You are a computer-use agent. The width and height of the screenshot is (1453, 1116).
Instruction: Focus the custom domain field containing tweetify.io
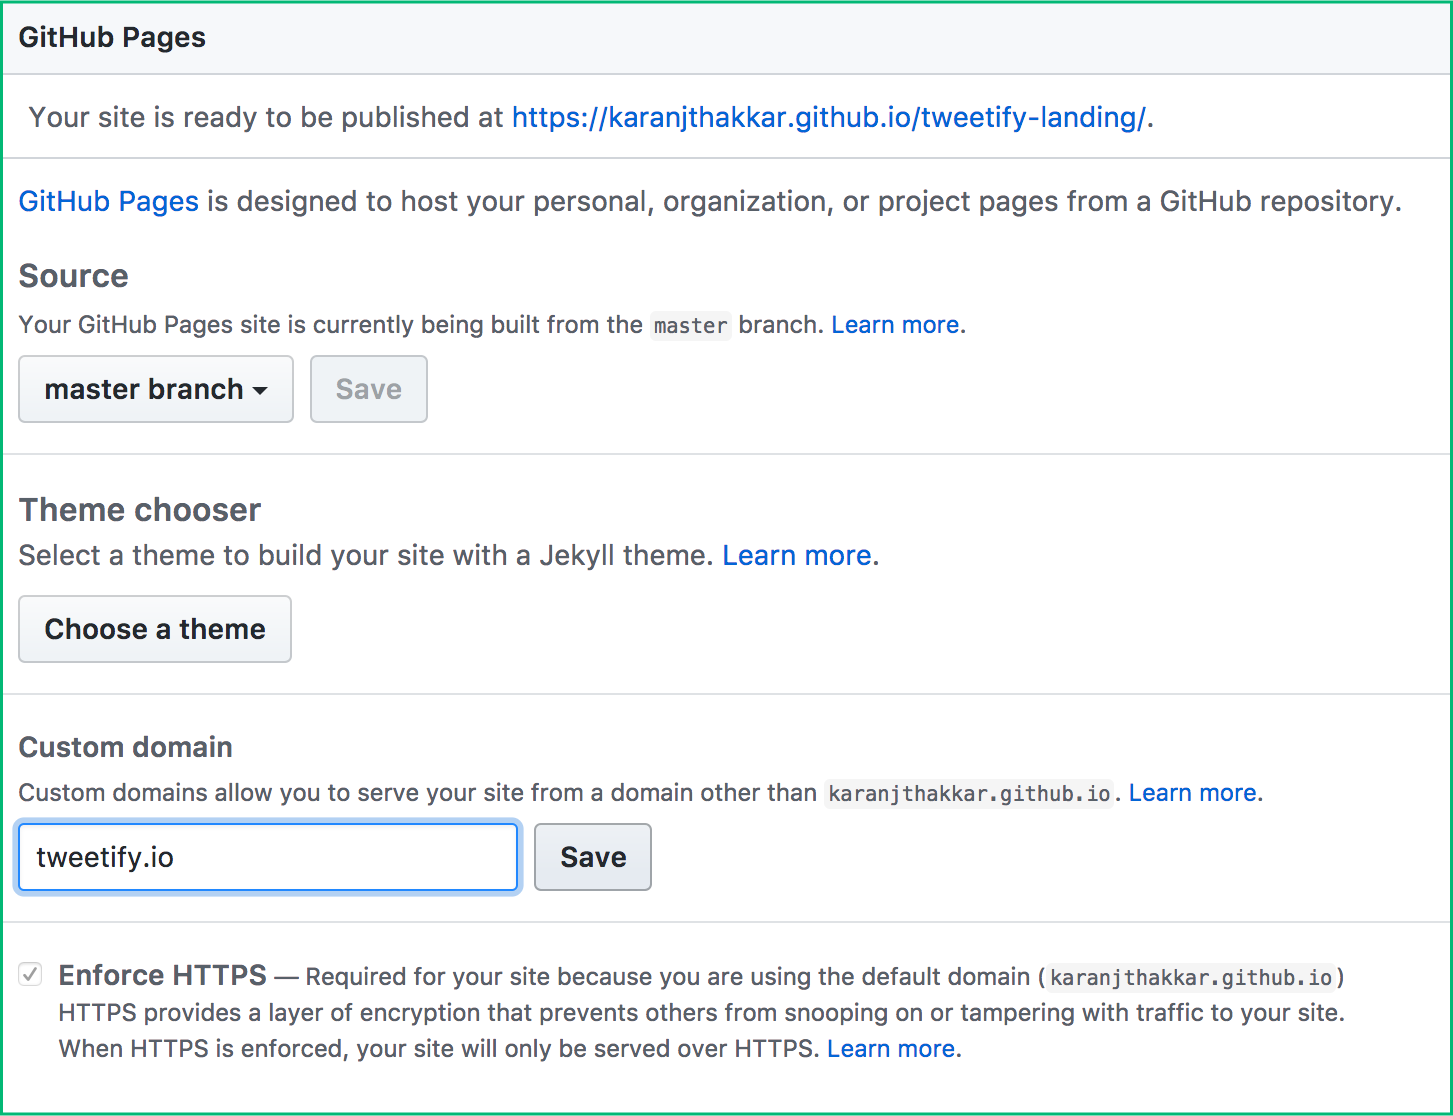tap(268, 857)
